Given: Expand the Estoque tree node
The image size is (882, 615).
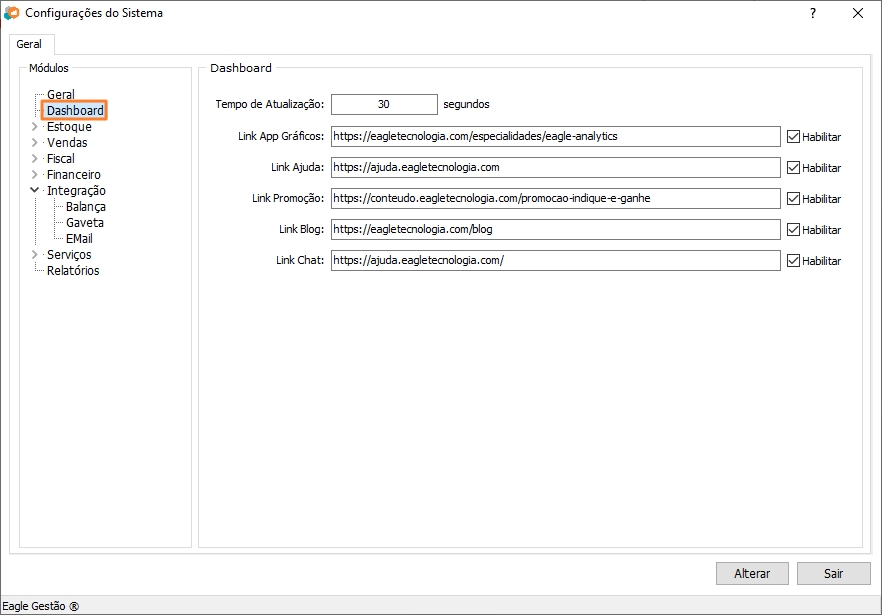Looking at the screenshot, I should (x=35, y=127).
